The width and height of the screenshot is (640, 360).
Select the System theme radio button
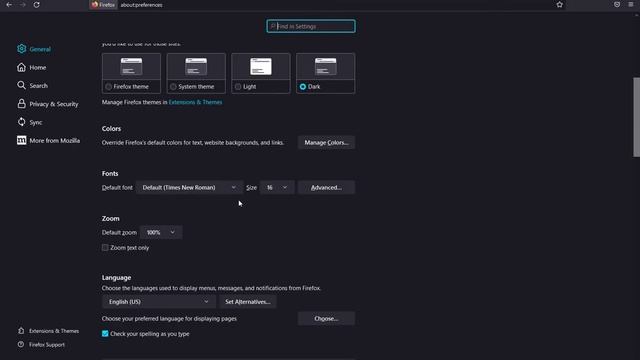(x=173, y=87)
